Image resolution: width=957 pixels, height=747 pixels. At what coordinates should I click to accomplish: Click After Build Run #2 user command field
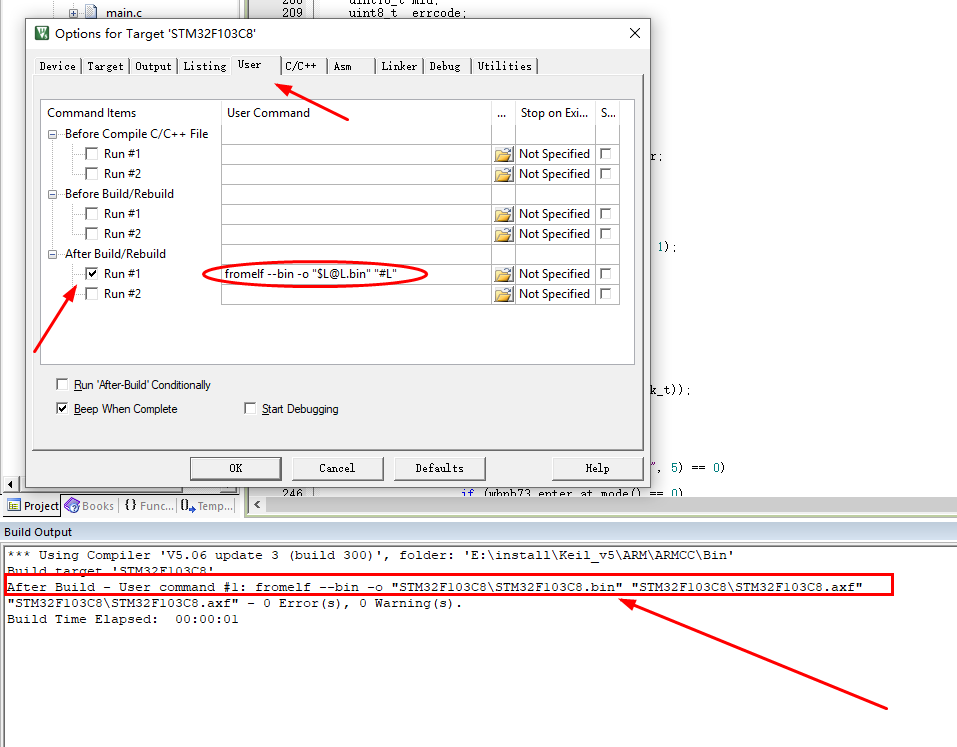coord(356,294)
